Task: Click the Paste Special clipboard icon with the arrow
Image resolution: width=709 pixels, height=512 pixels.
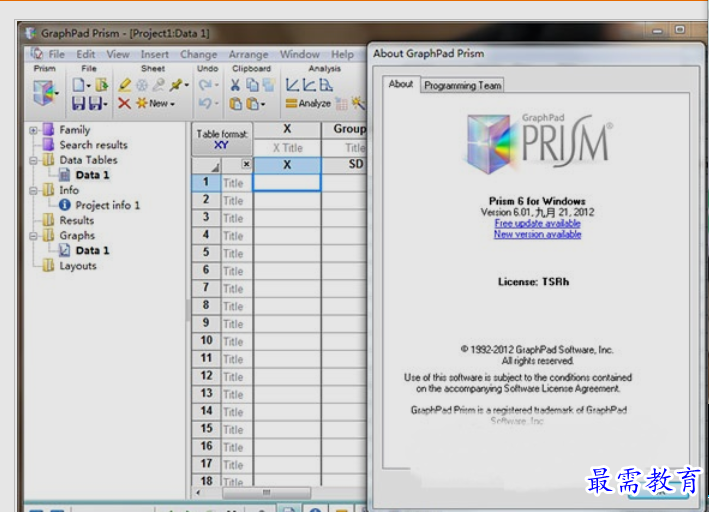Action: 252,104
